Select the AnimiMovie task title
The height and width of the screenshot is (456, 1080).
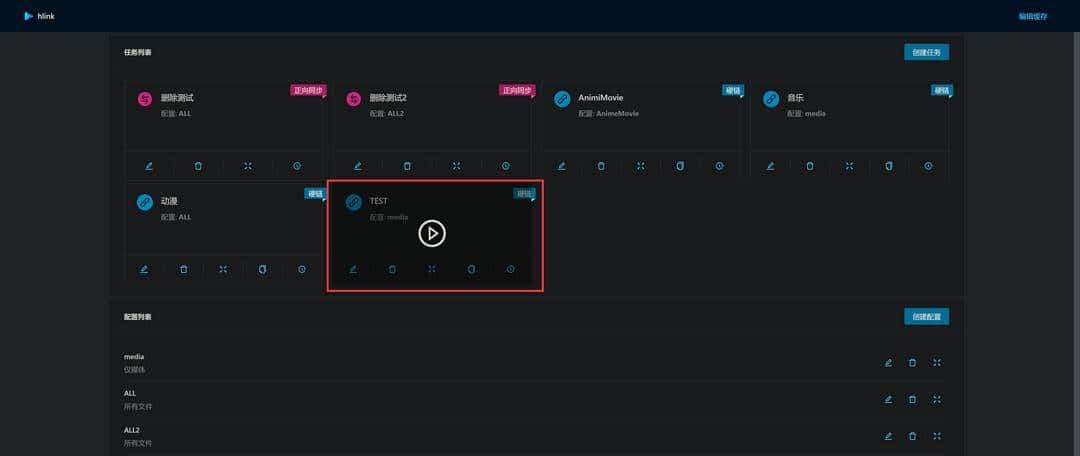tap(601, 98)
